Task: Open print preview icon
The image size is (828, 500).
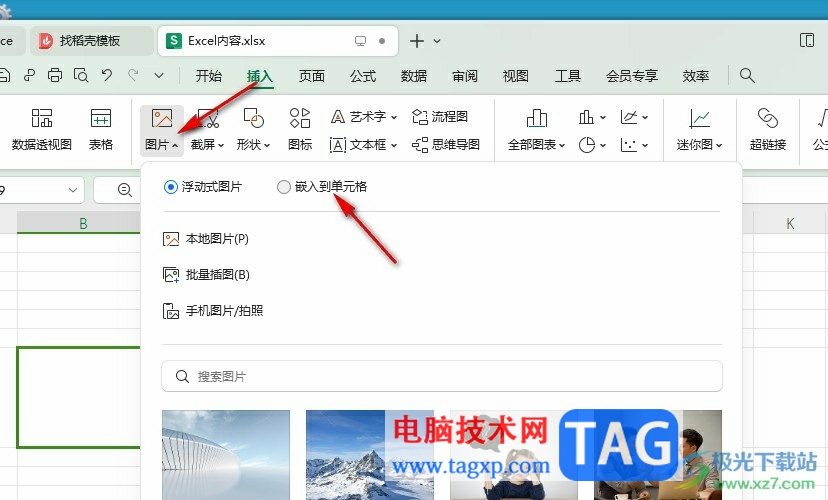Action: click(81, 76)
